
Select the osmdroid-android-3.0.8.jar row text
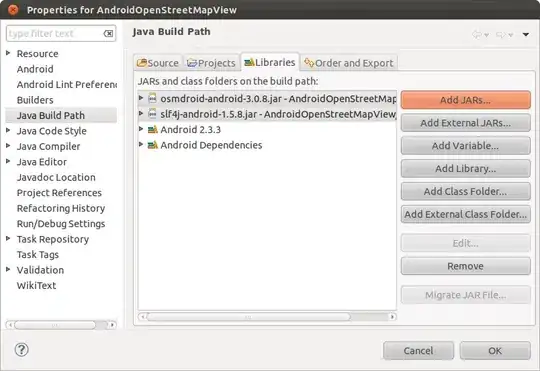click(x=278, y=99)
